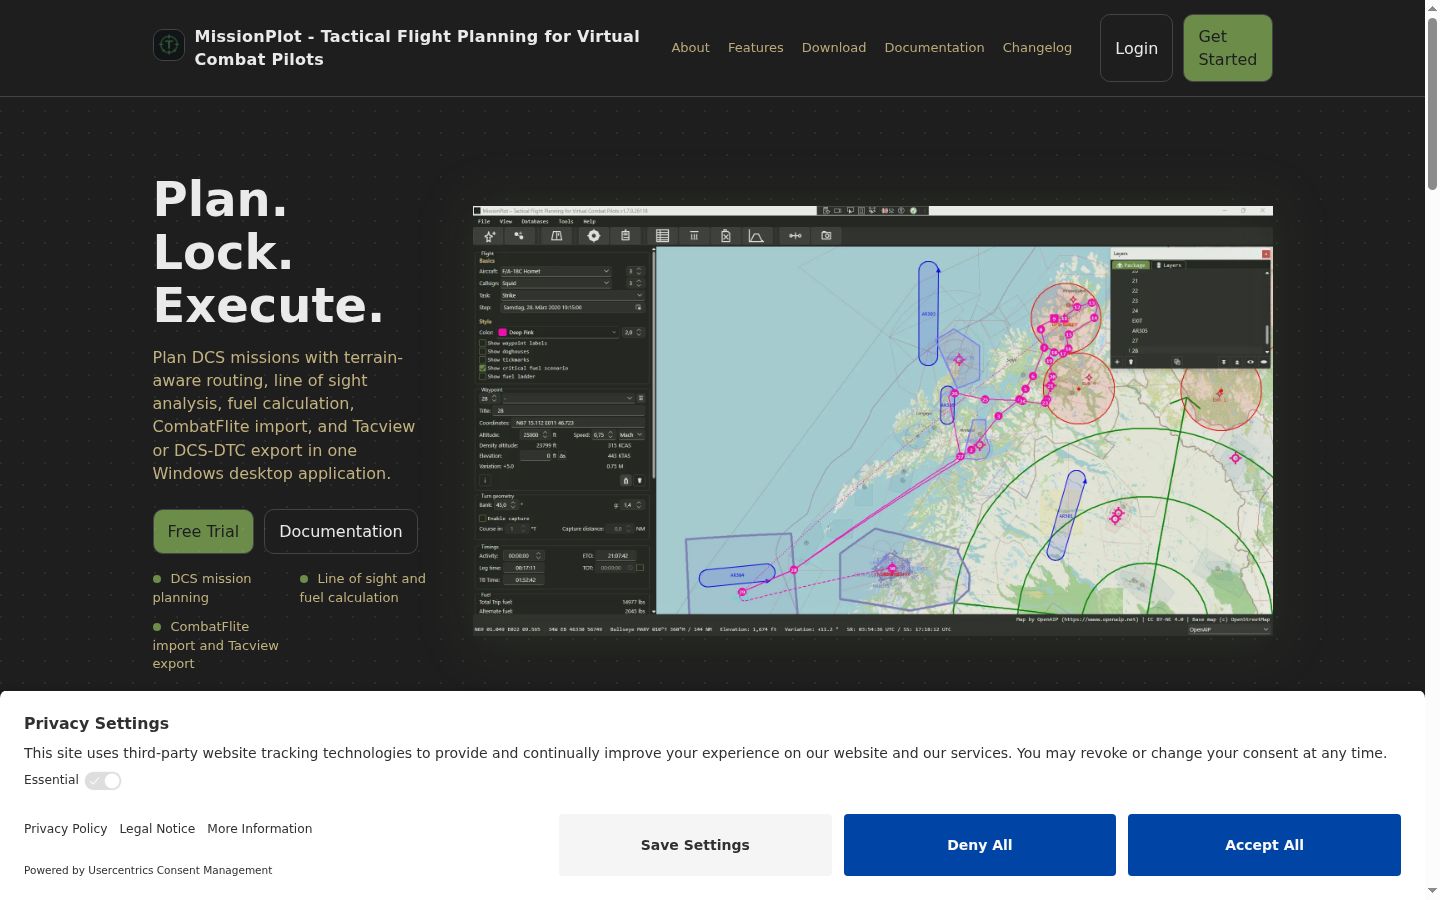1440x900 pixels.
Task: View the Changelog page
Action: coord(1037,47)
